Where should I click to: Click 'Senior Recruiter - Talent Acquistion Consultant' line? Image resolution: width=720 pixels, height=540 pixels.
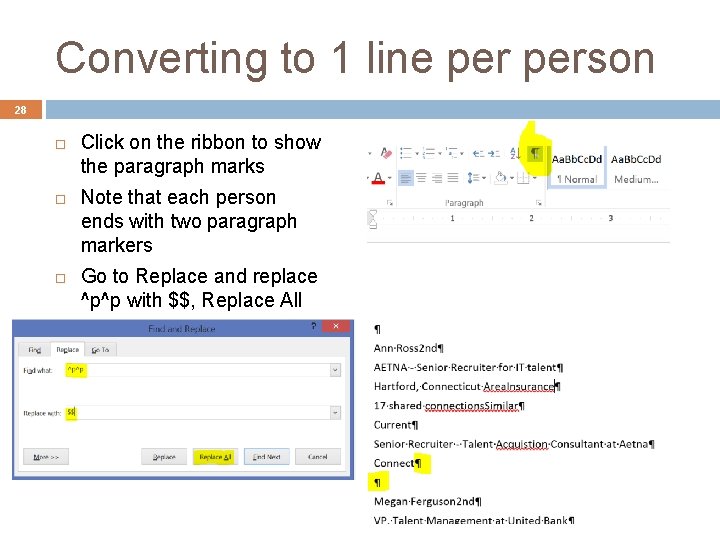click(x=514, y=444)
